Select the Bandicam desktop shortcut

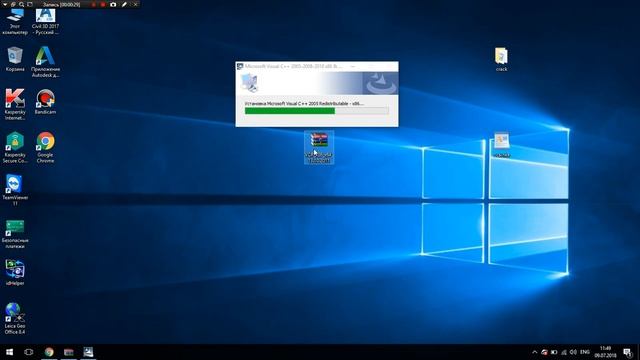click(45, 102)
